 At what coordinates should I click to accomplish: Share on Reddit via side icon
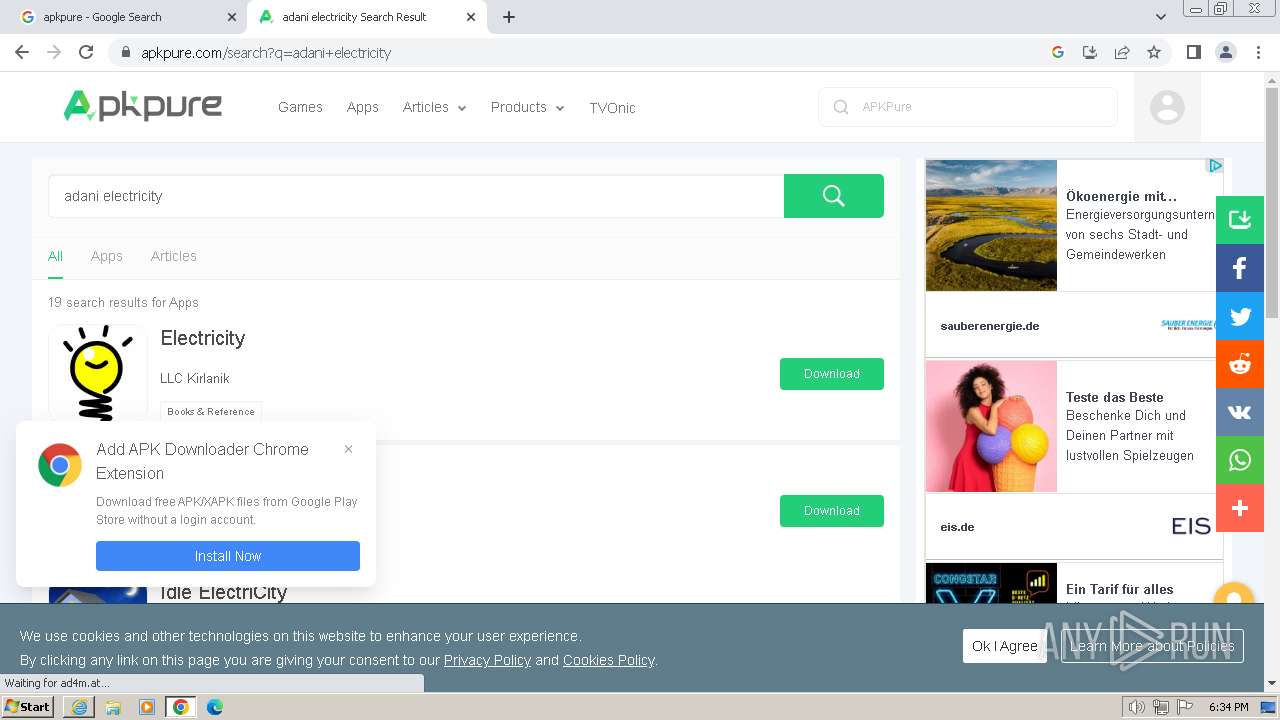[x=1240, y=364]
